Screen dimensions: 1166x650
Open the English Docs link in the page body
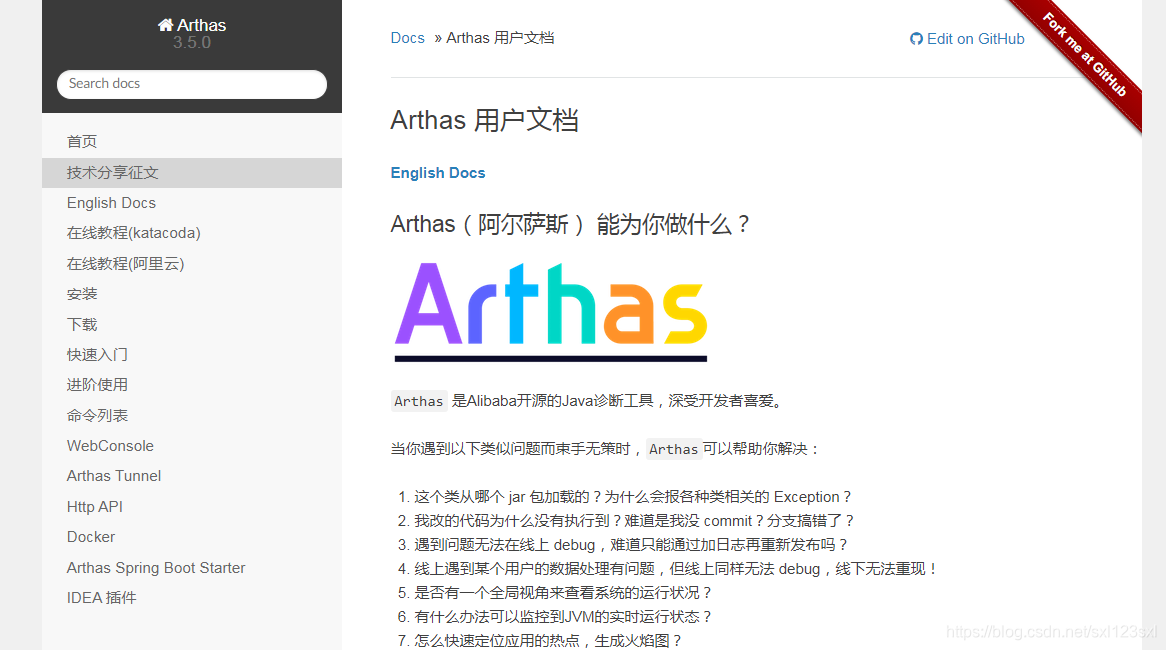point(438,172)
